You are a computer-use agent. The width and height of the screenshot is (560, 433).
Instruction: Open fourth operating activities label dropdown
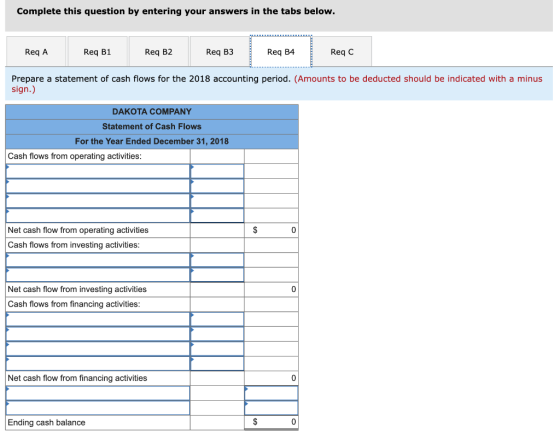click(98, 215)
